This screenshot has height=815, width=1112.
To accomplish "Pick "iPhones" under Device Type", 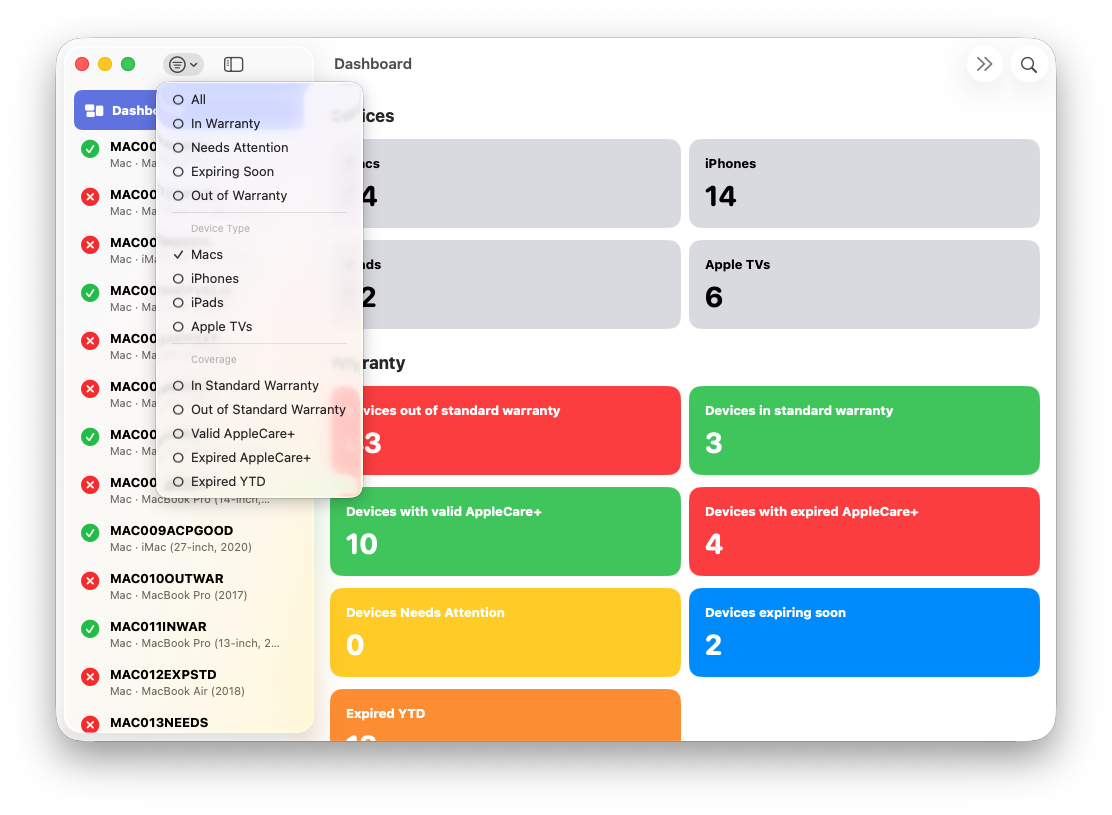I will pos(215,279).
